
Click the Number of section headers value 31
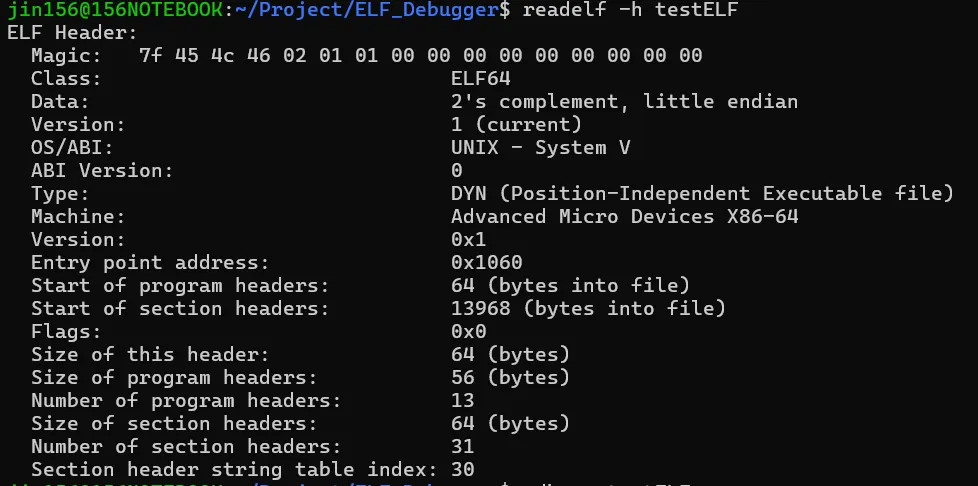[x=462, y=447]
